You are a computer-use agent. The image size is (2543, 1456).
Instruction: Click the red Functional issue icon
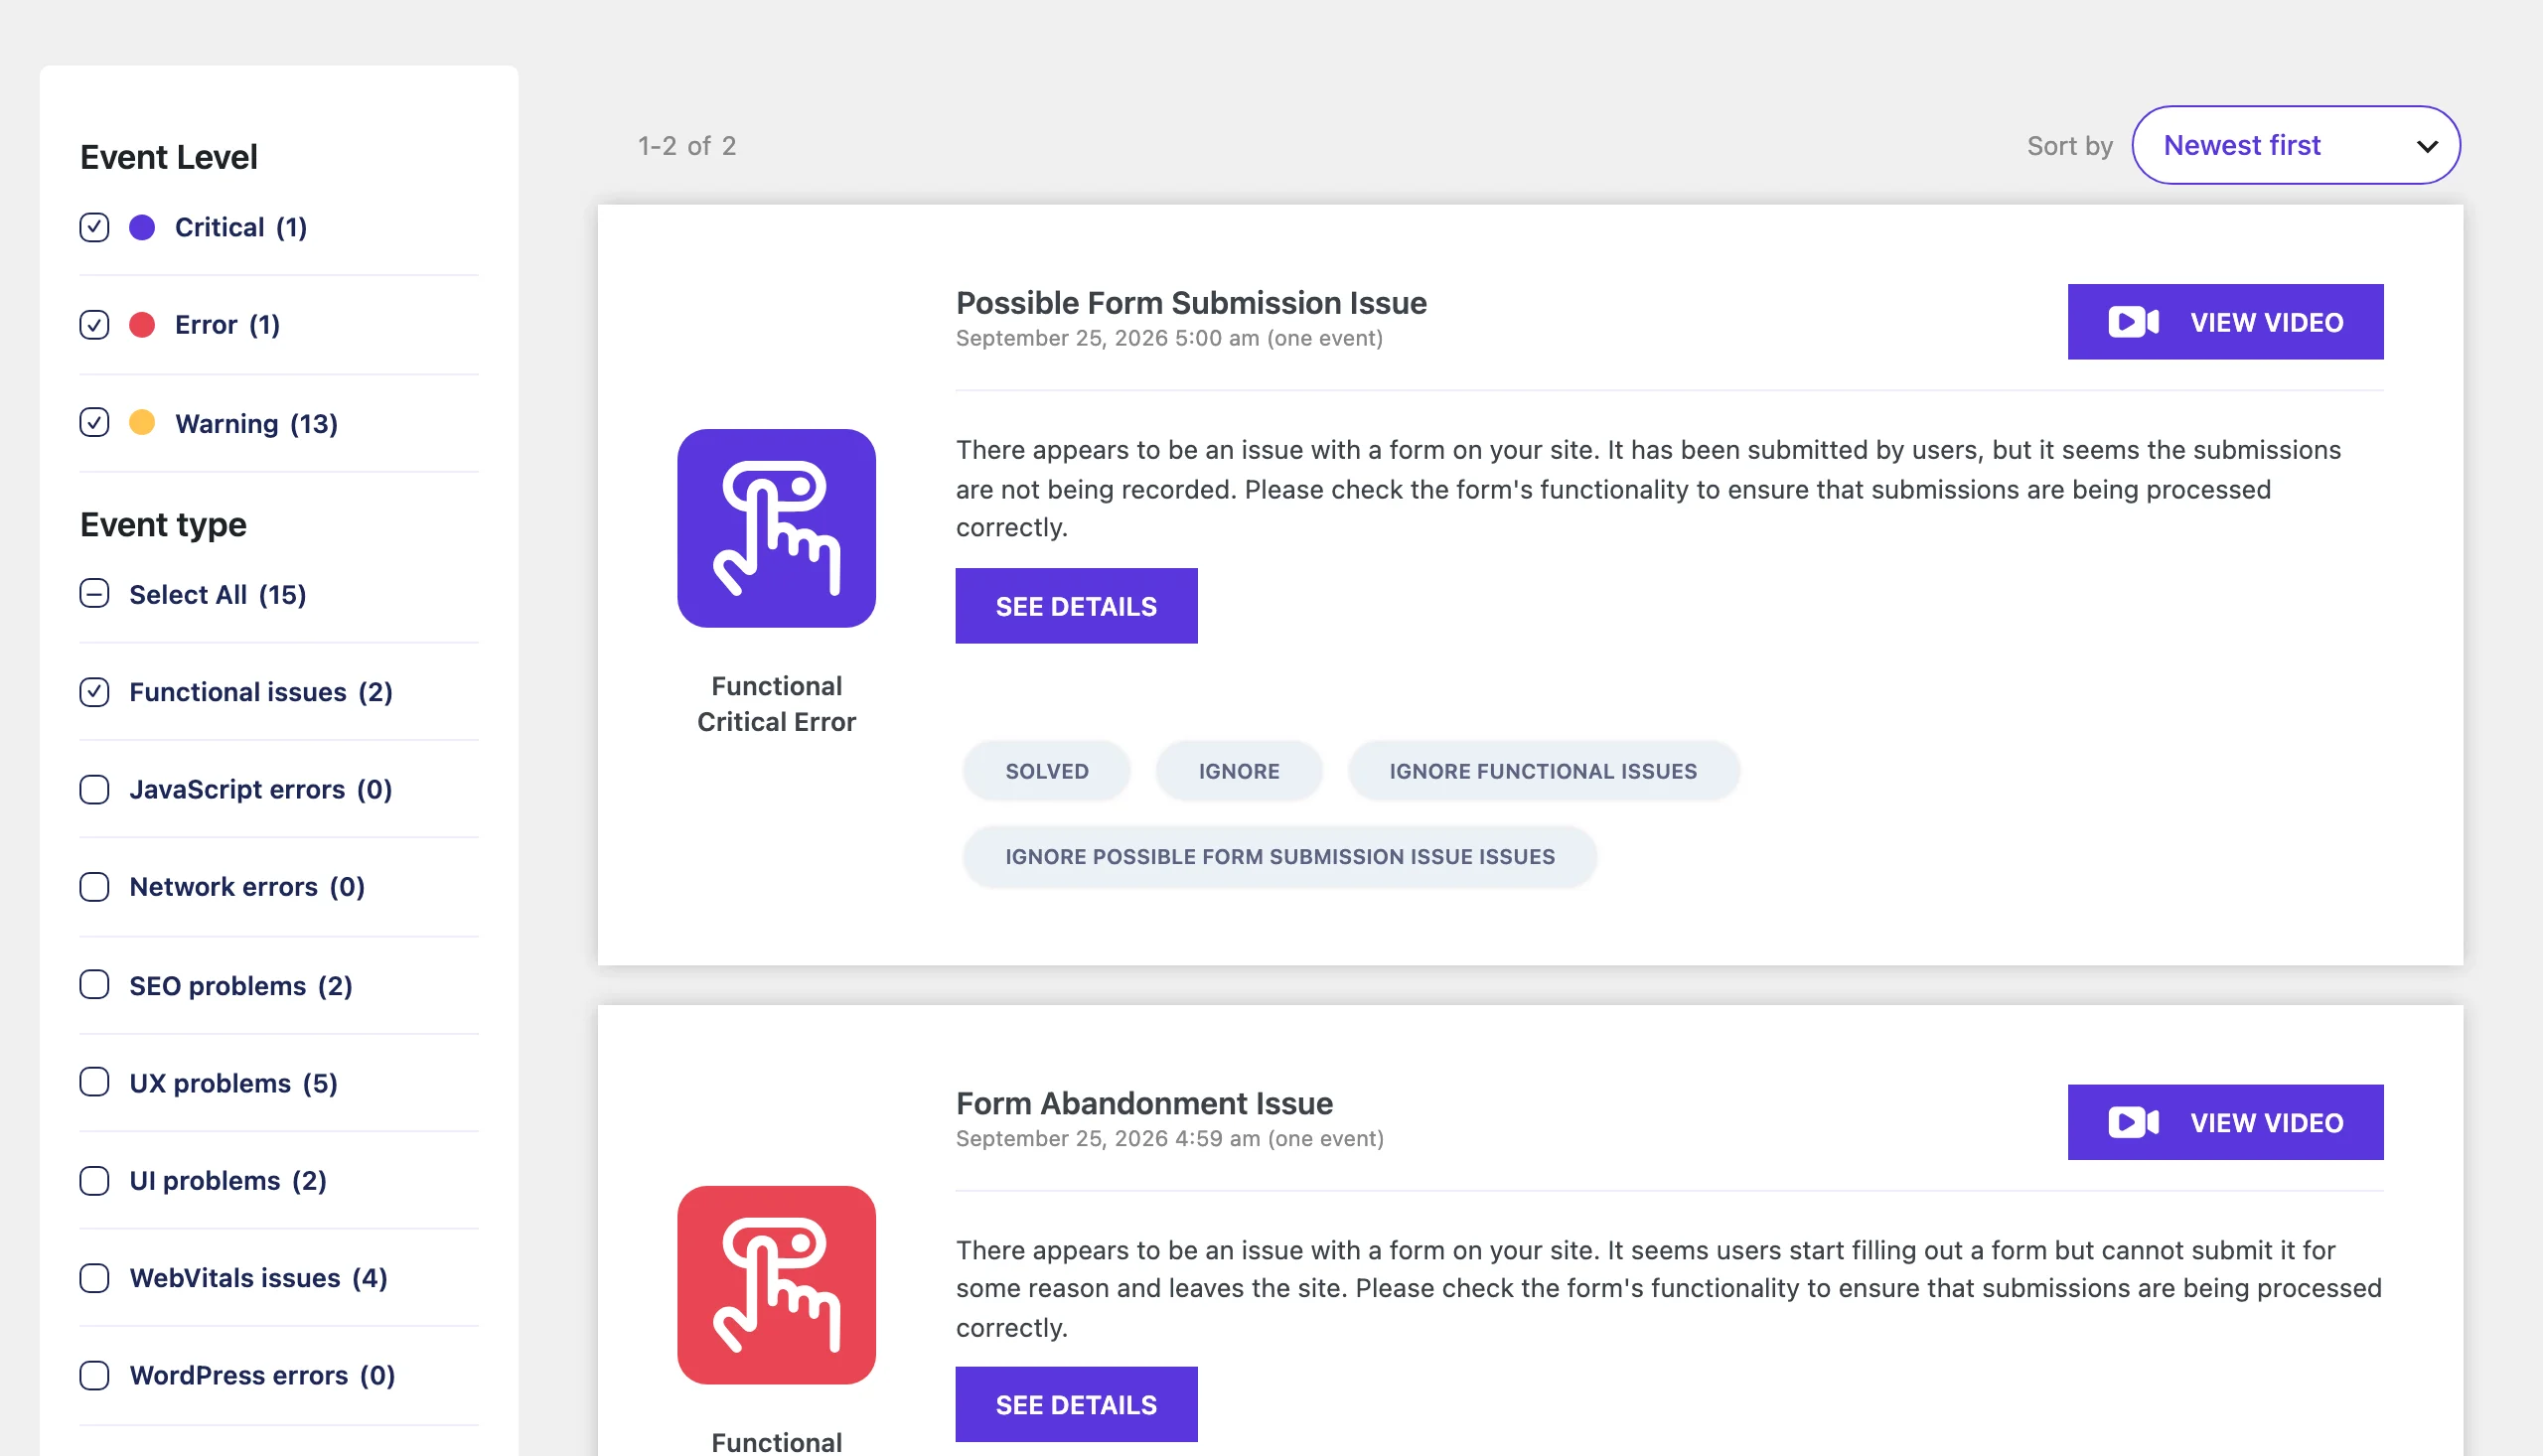click(776, 1285)
